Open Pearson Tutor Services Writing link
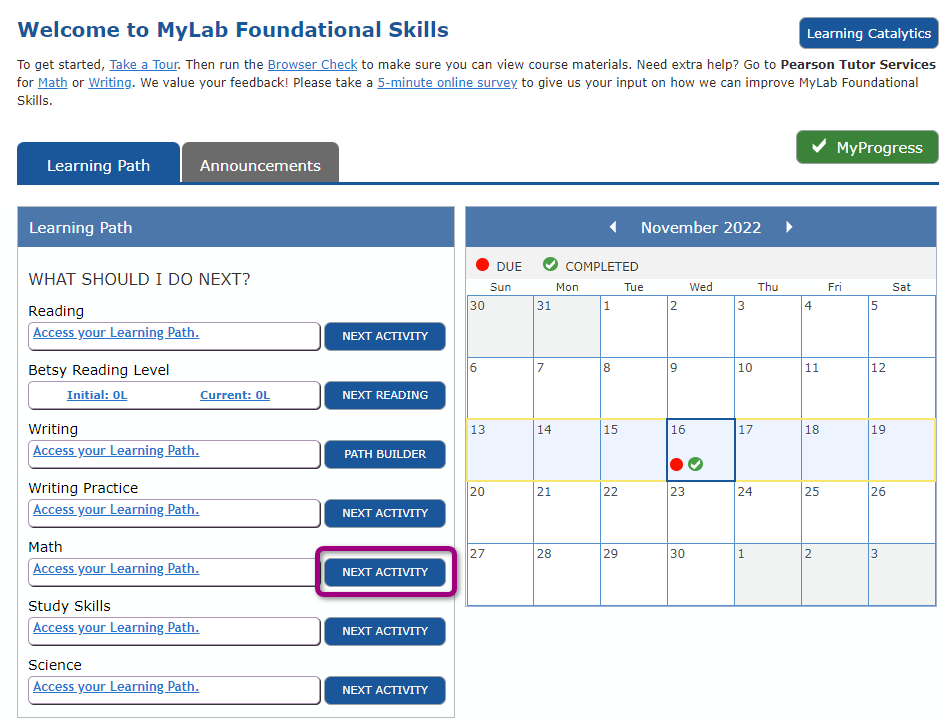This screenshot has width=951, height=724. [110, 82]
